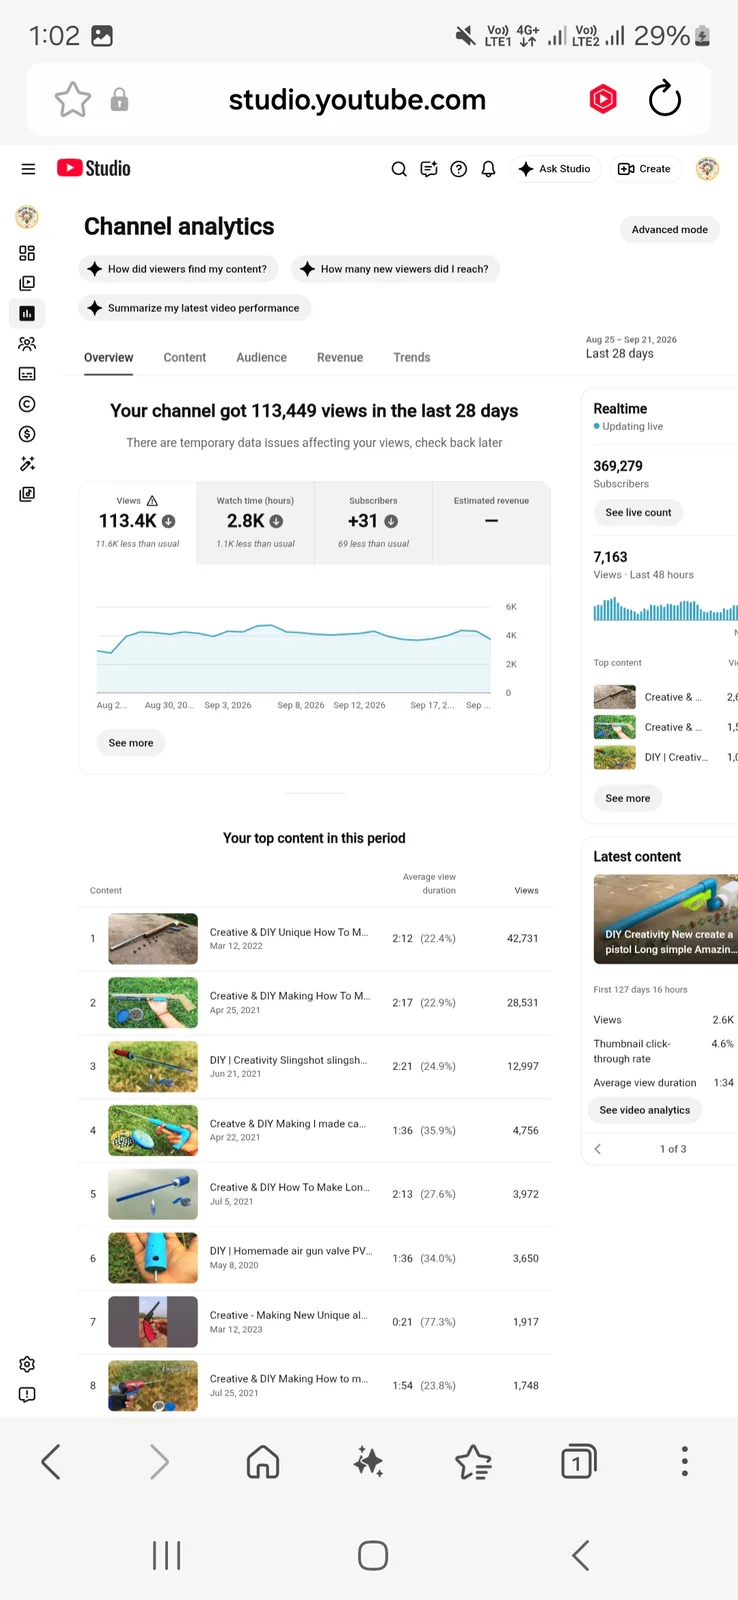Open the help question mark icon
Screen dimensions: 738x1600
click(x=459, y=169)
